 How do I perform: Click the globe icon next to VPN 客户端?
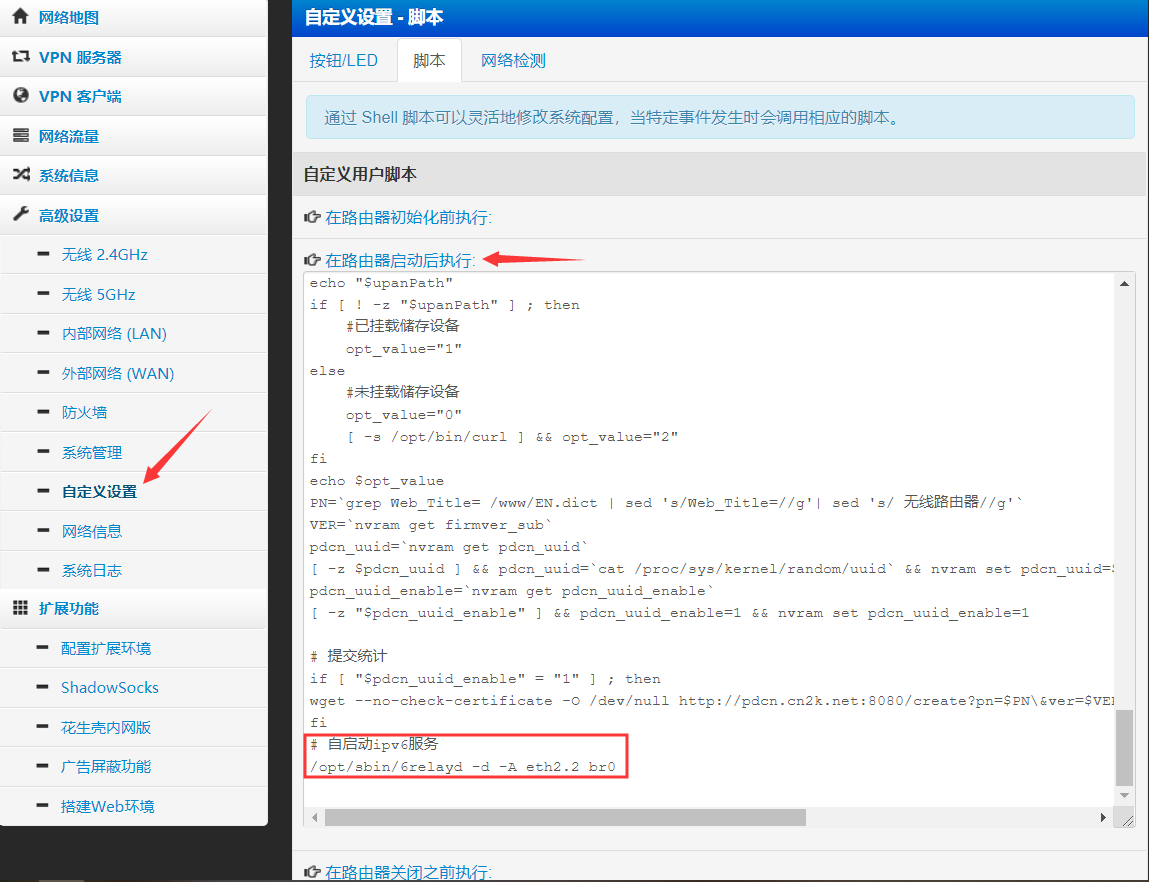tap(21, 95)
